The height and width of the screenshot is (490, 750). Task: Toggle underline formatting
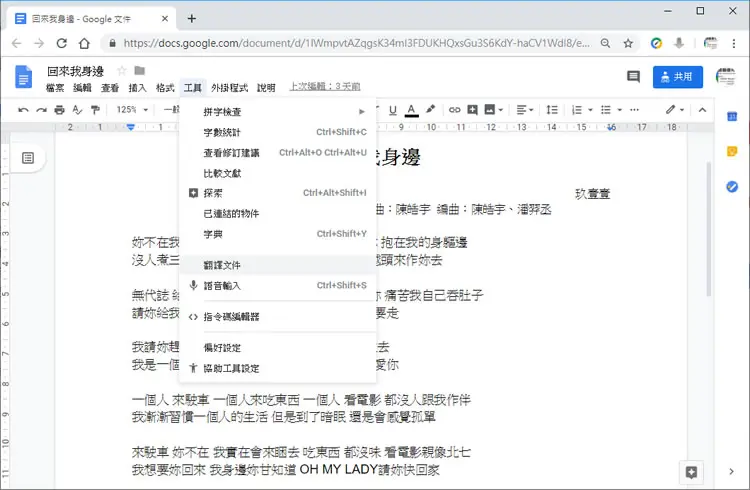click(x=393, y=110)
